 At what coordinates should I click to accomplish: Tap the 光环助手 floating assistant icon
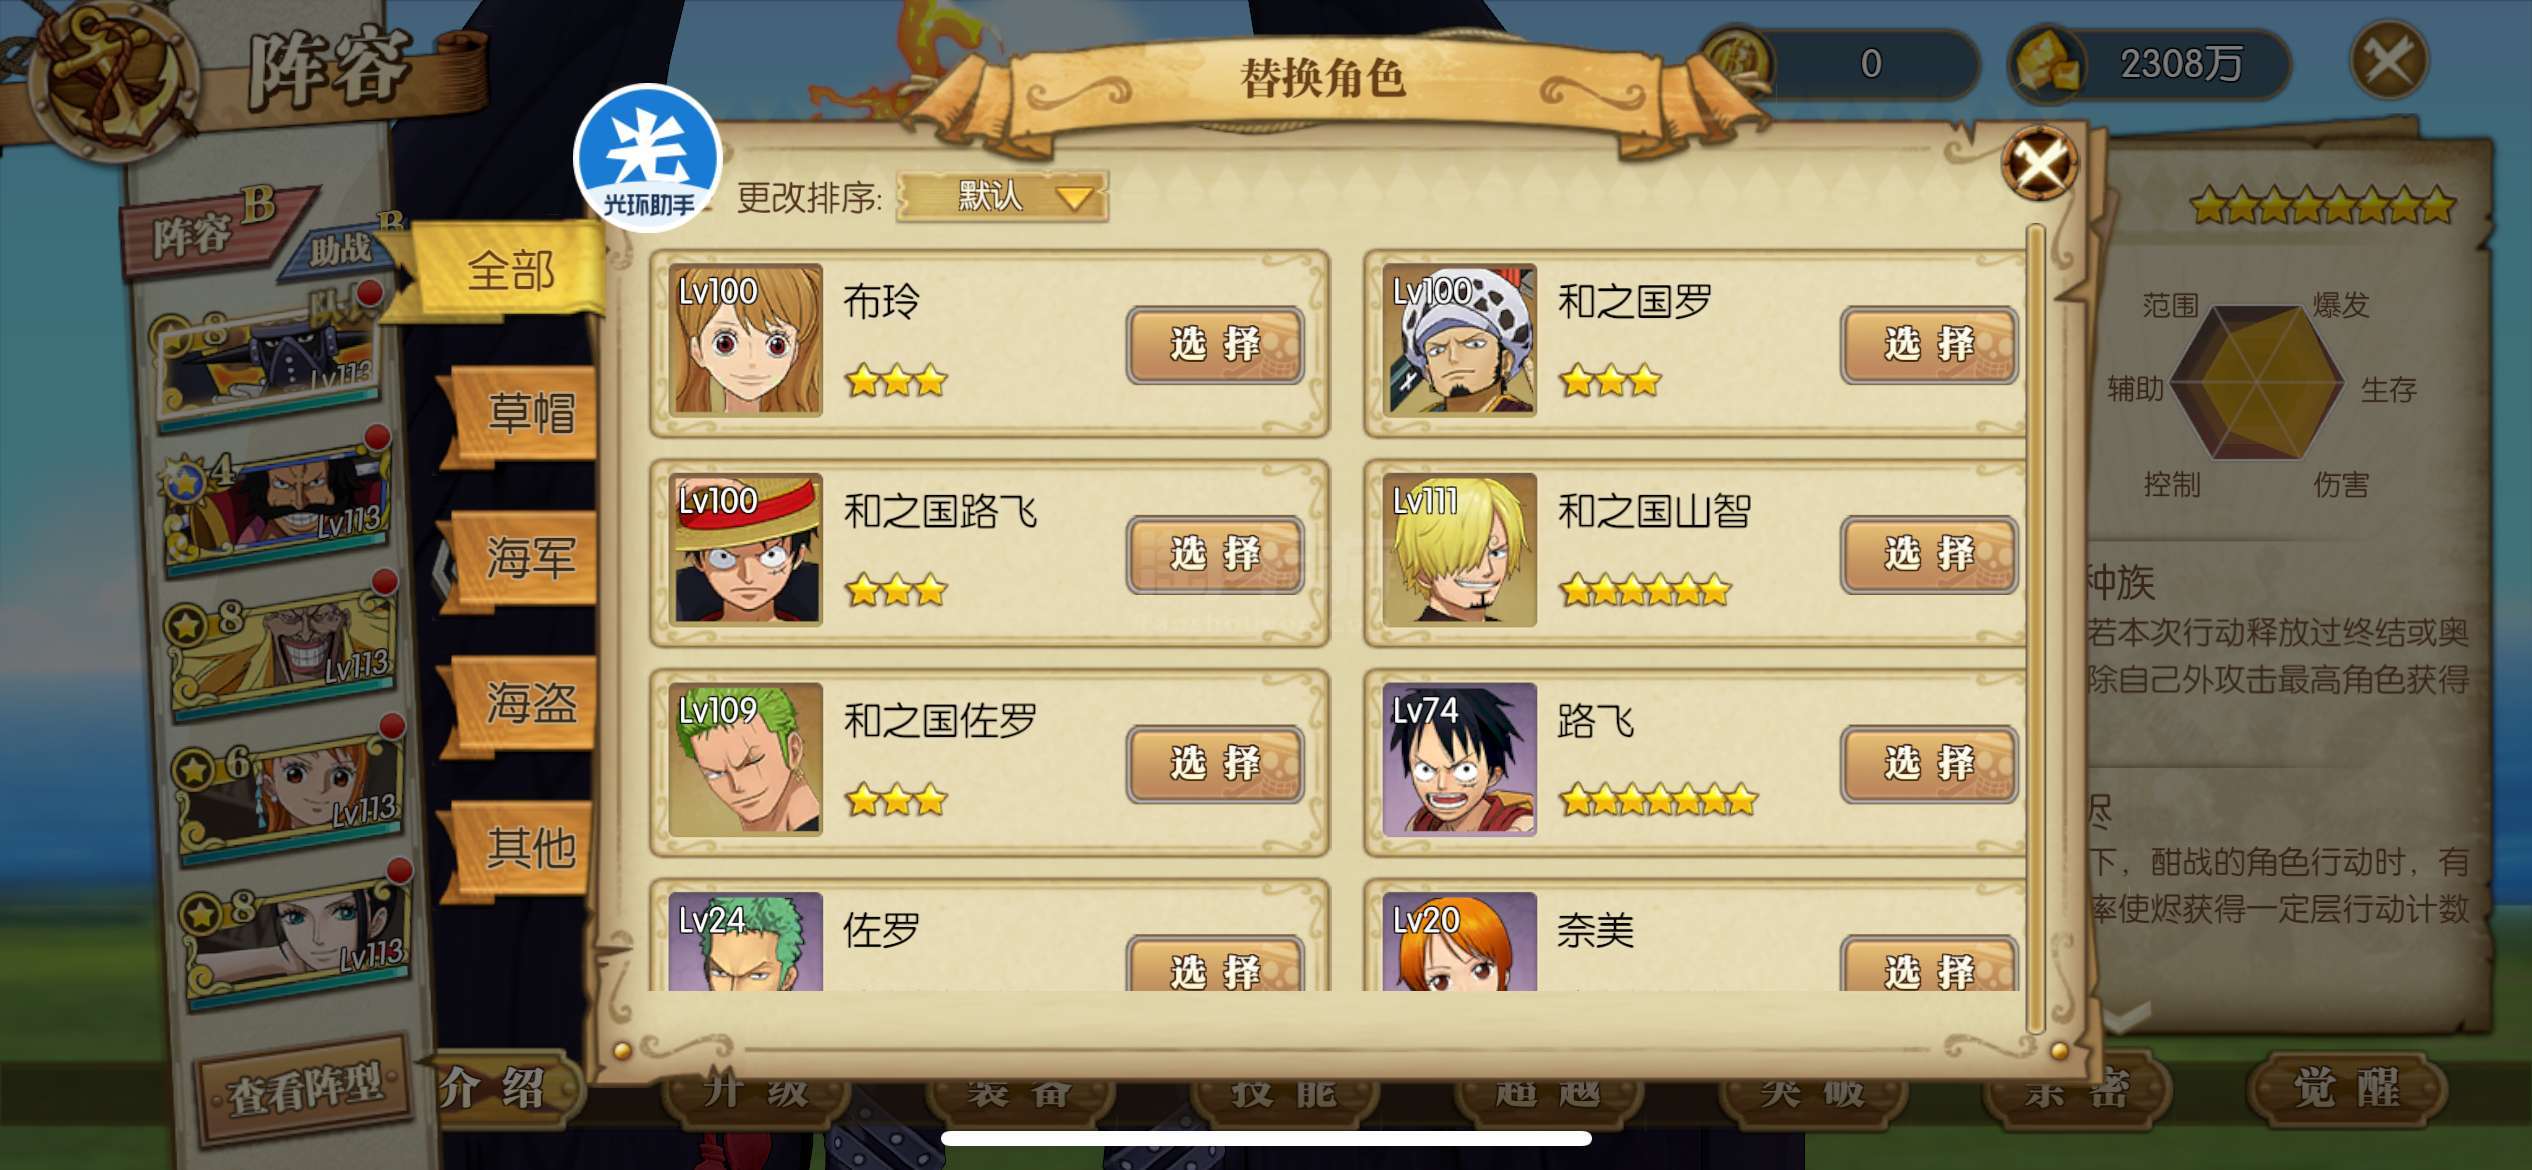tap(647, 157)
